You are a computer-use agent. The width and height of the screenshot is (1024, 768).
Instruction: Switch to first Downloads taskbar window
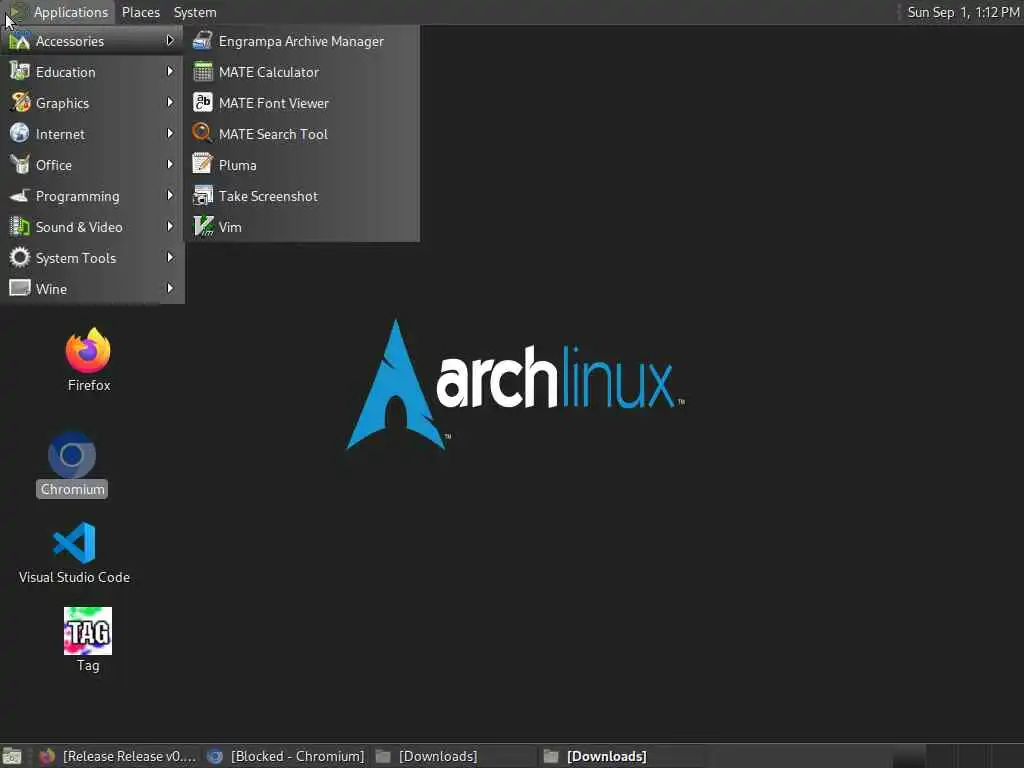coord(453,756)
